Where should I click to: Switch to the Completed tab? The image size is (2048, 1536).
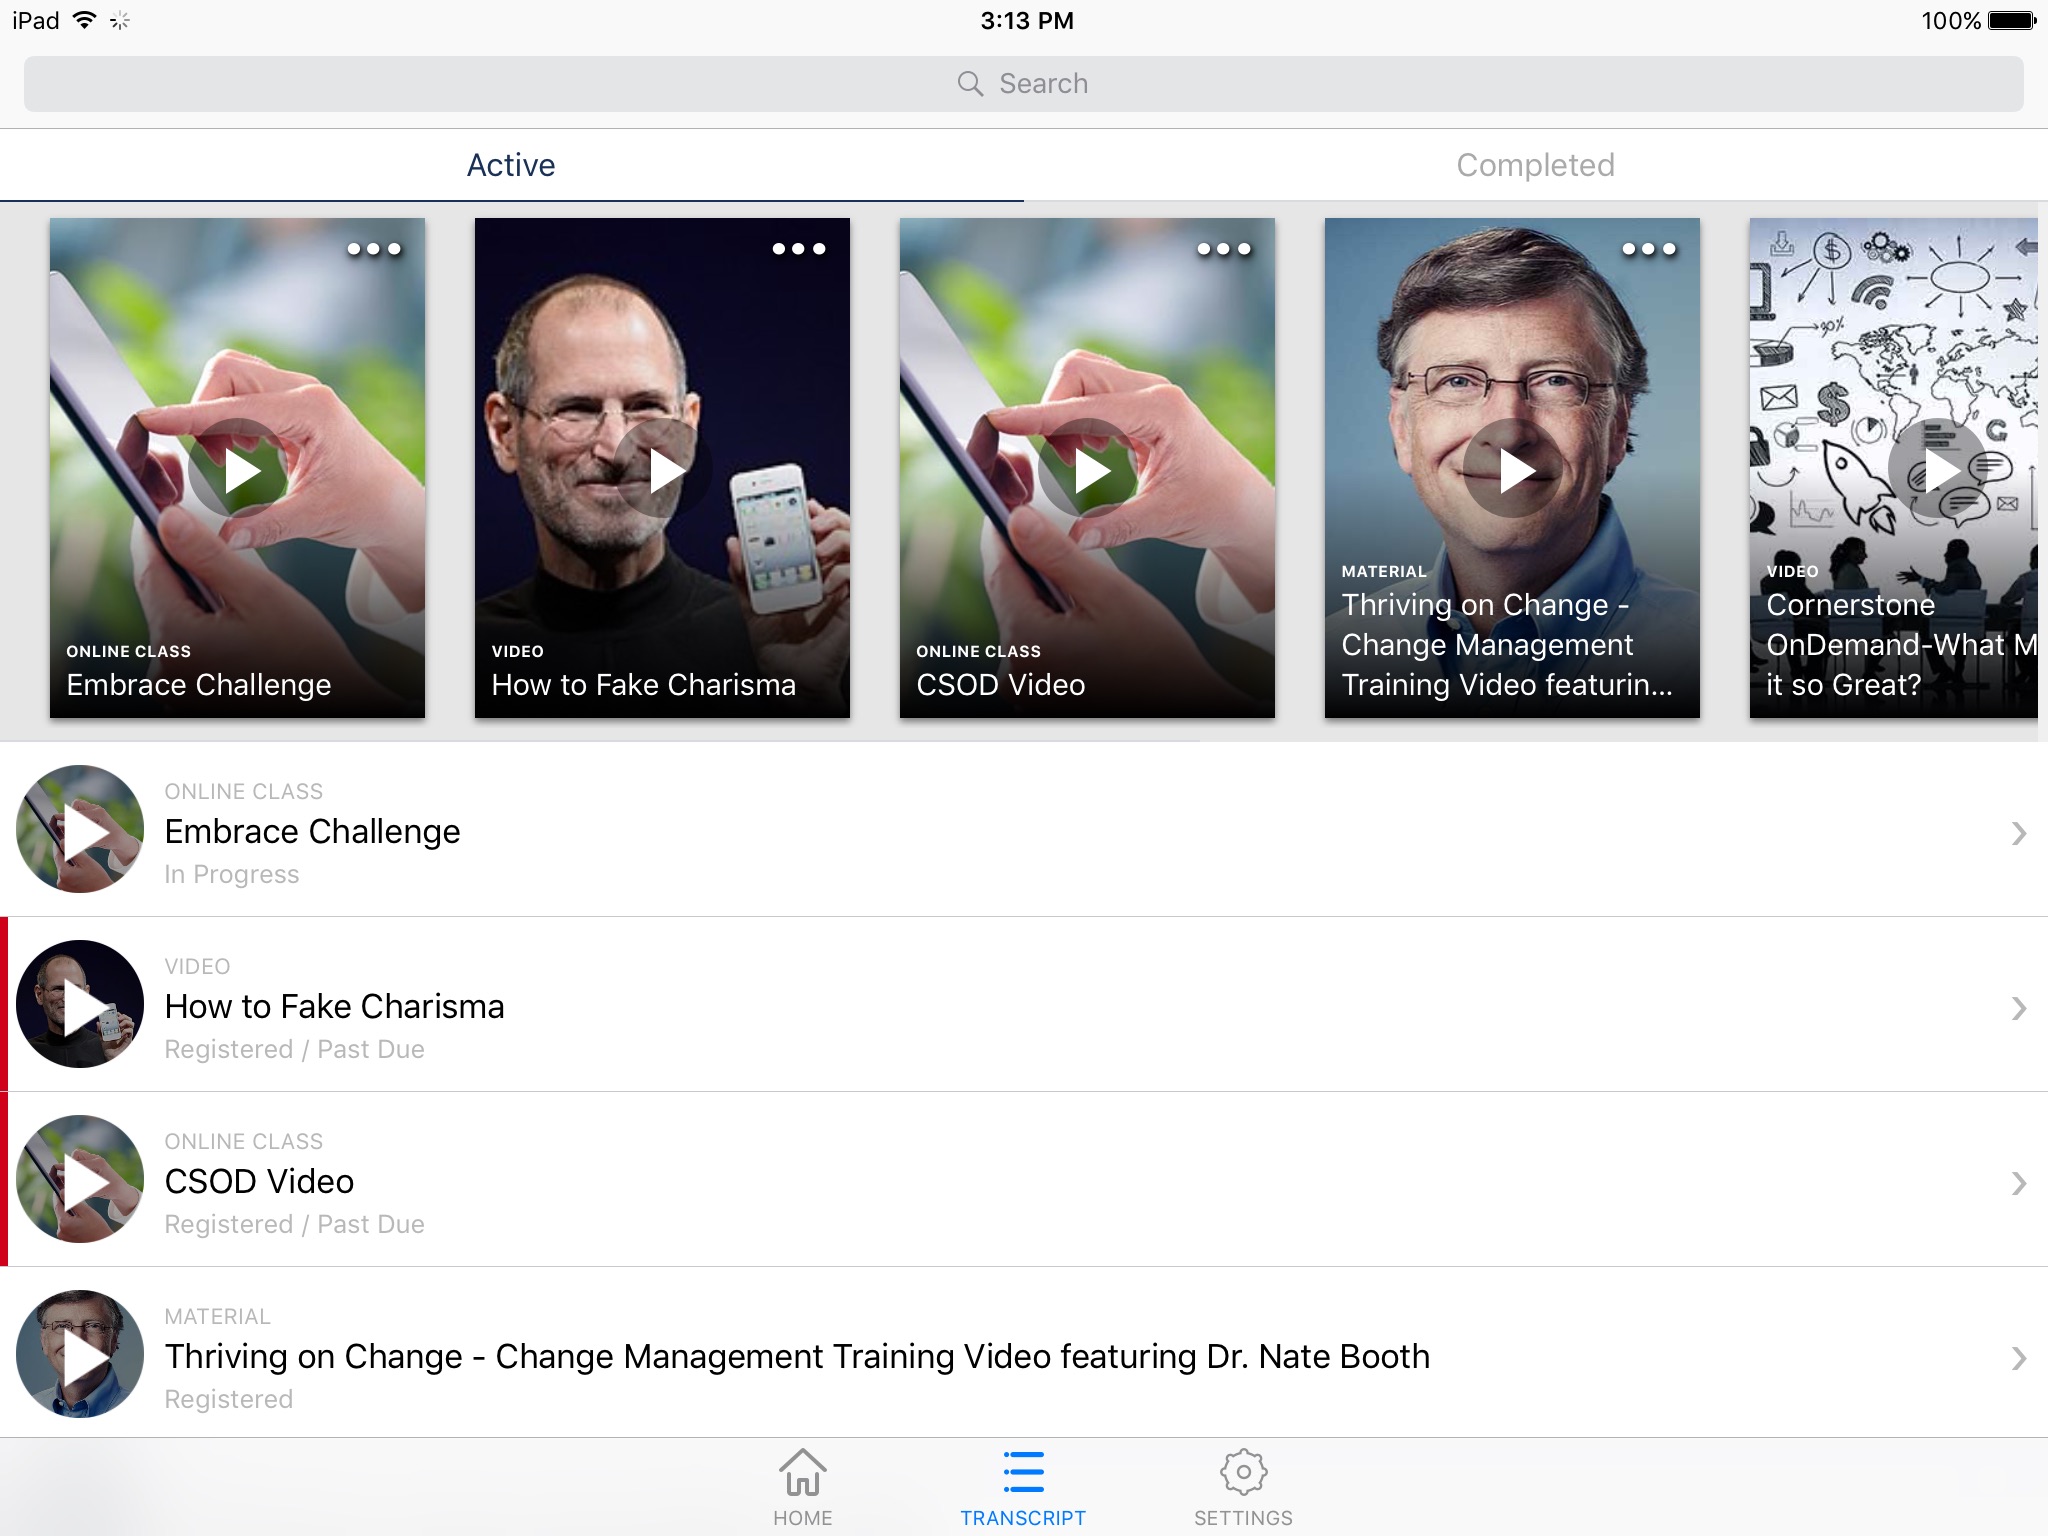1535,165
